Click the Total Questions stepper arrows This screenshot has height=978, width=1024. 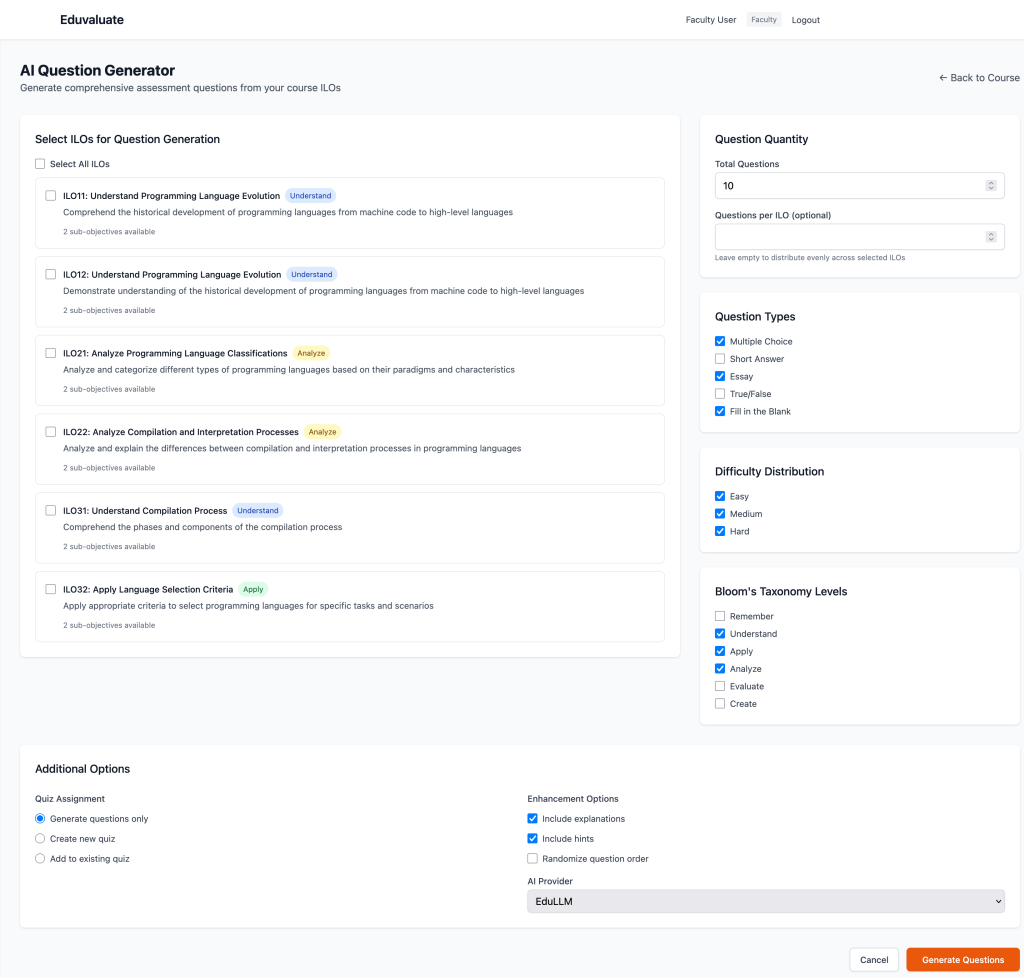tap(990, 186)
